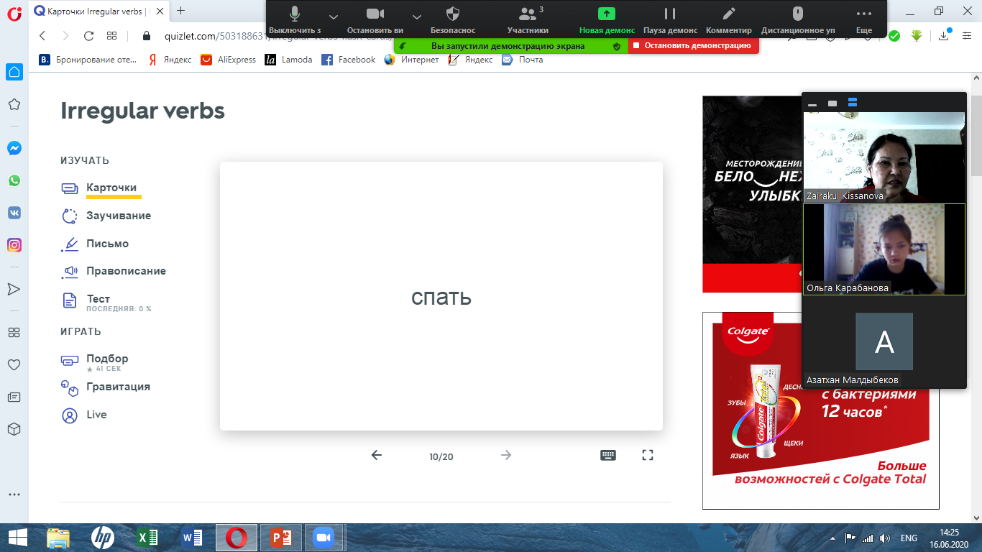Select the Zoom annotate pencil tool
Viewport: 982px width, 552px height.
728,14
